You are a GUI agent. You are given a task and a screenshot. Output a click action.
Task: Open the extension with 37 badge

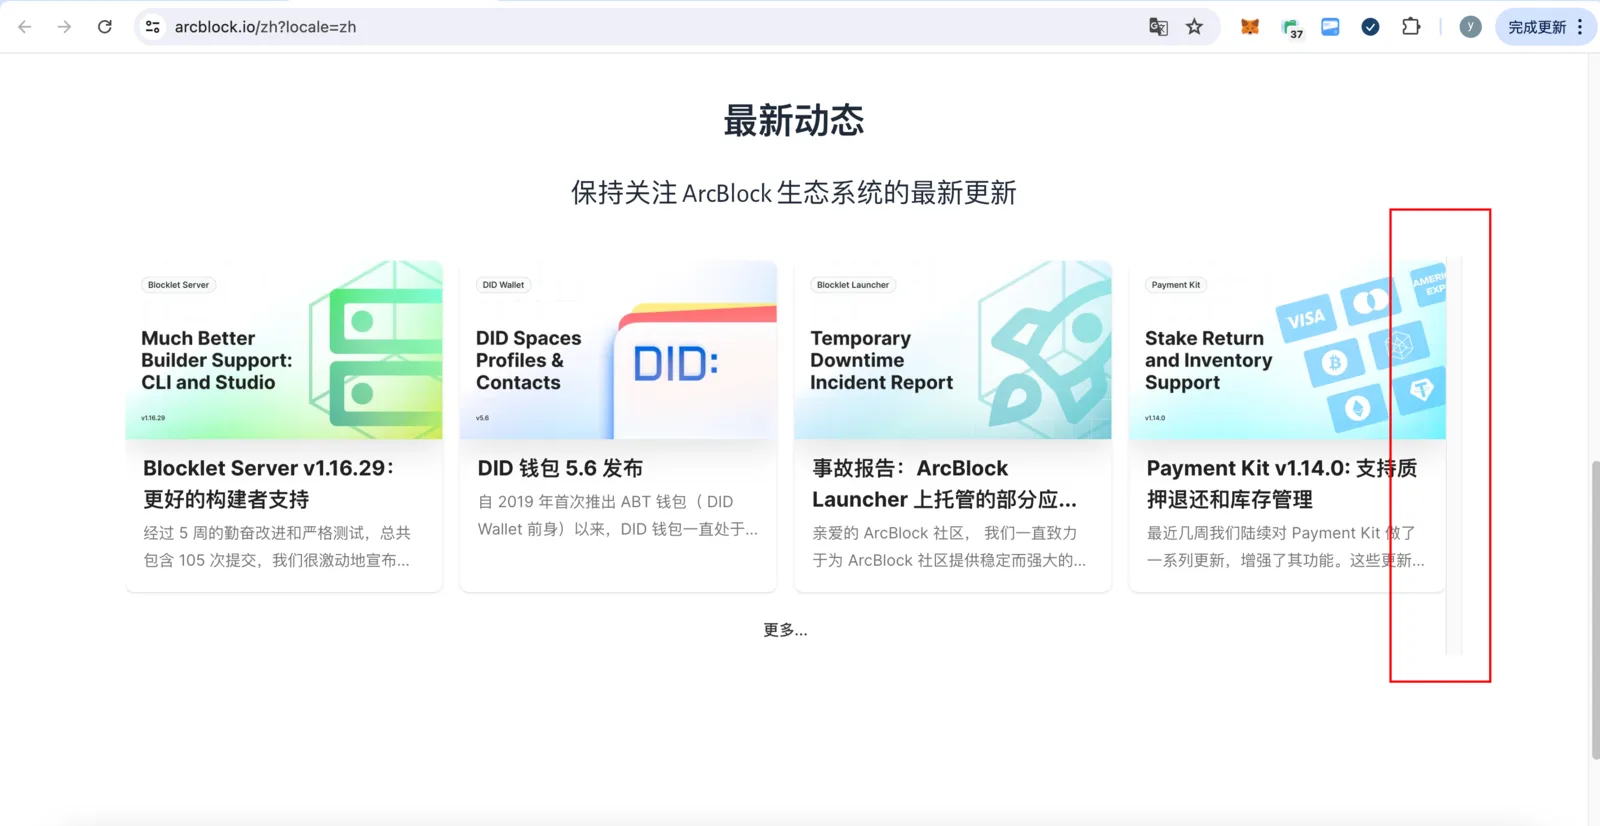tap(1291, 28)
